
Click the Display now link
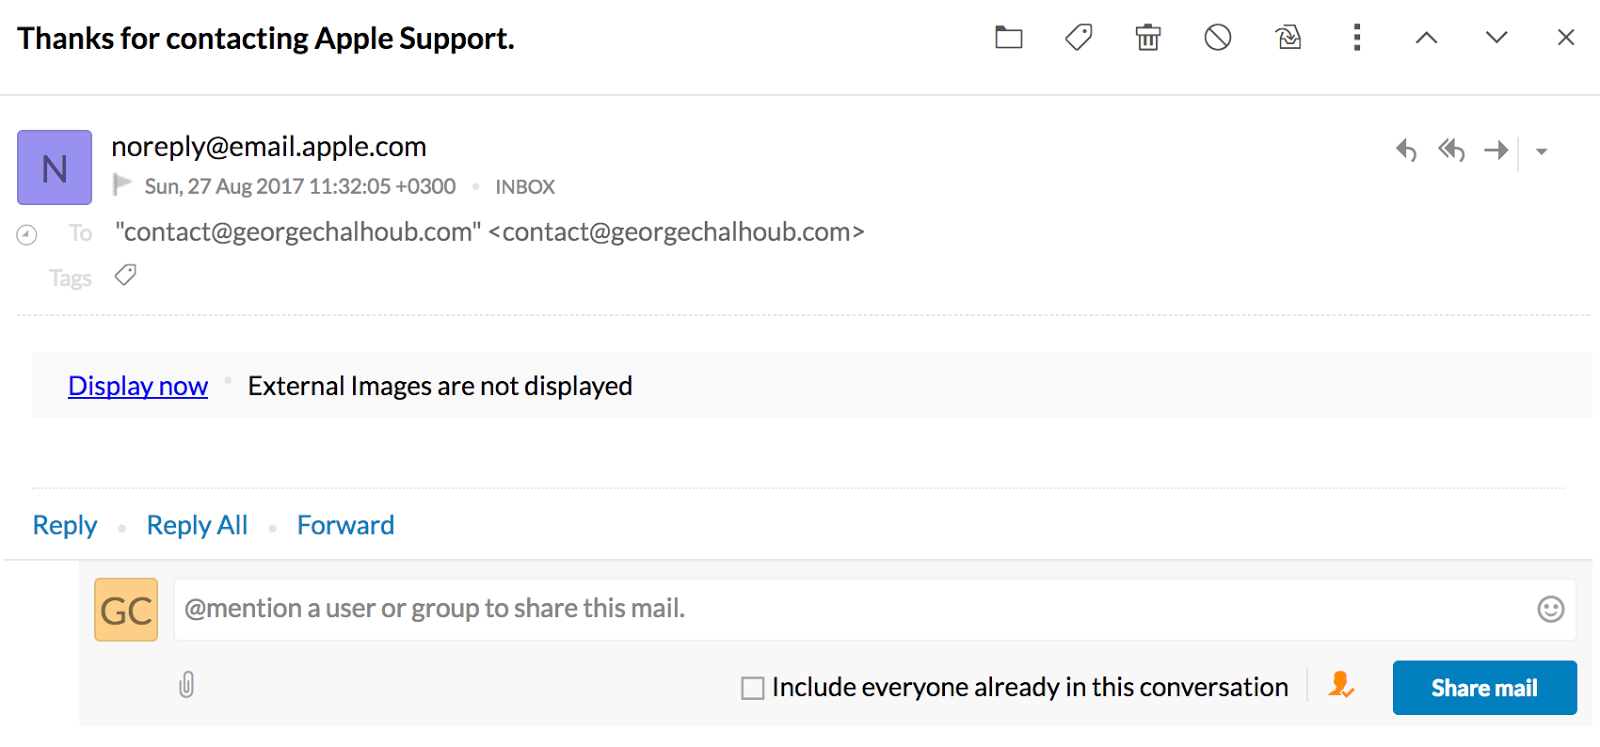click(x=138, y=386)
